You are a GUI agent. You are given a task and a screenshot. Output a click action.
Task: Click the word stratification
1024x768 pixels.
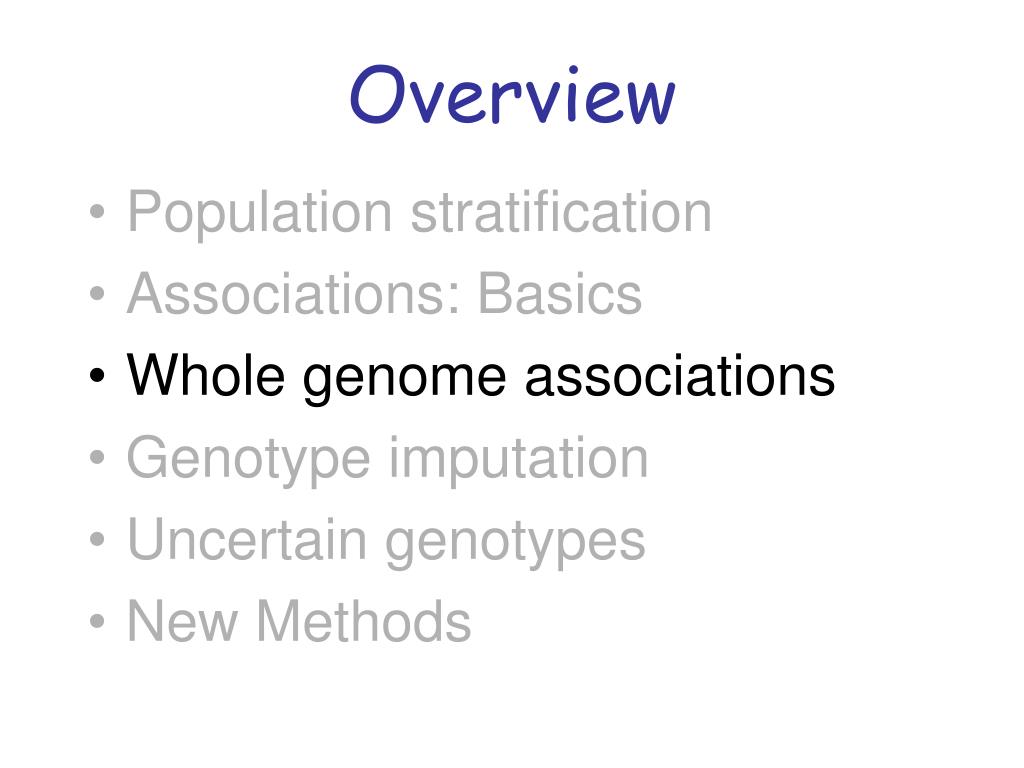(561, 211)
